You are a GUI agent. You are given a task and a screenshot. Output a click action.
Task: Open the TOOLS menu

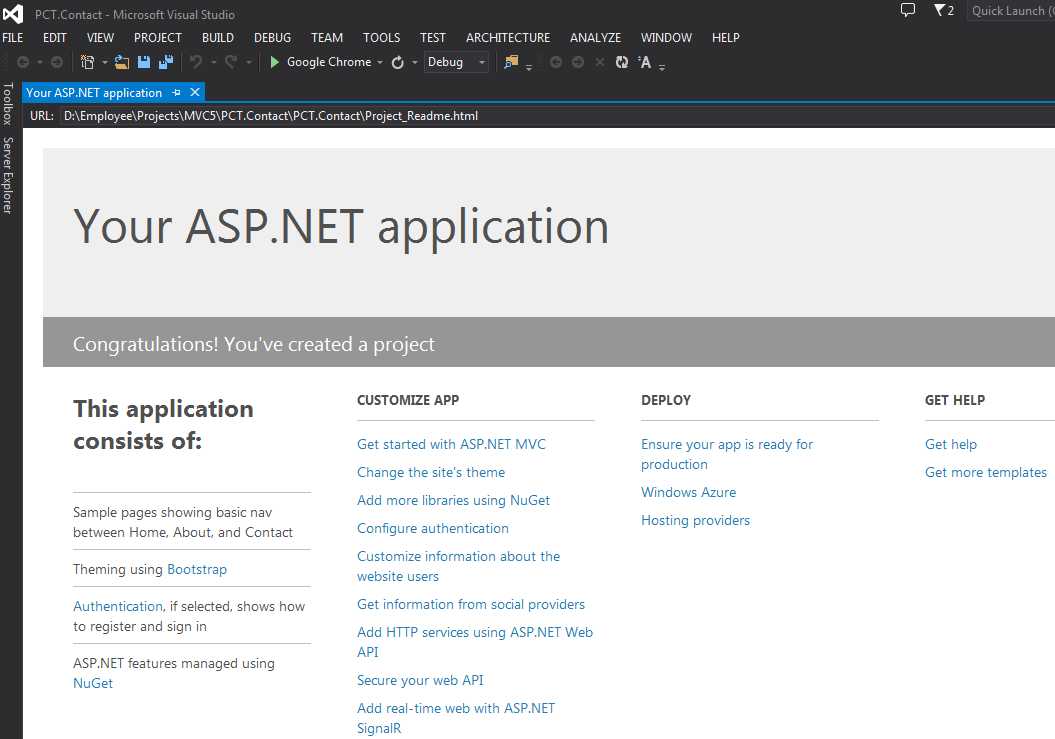tap(381, 38)
